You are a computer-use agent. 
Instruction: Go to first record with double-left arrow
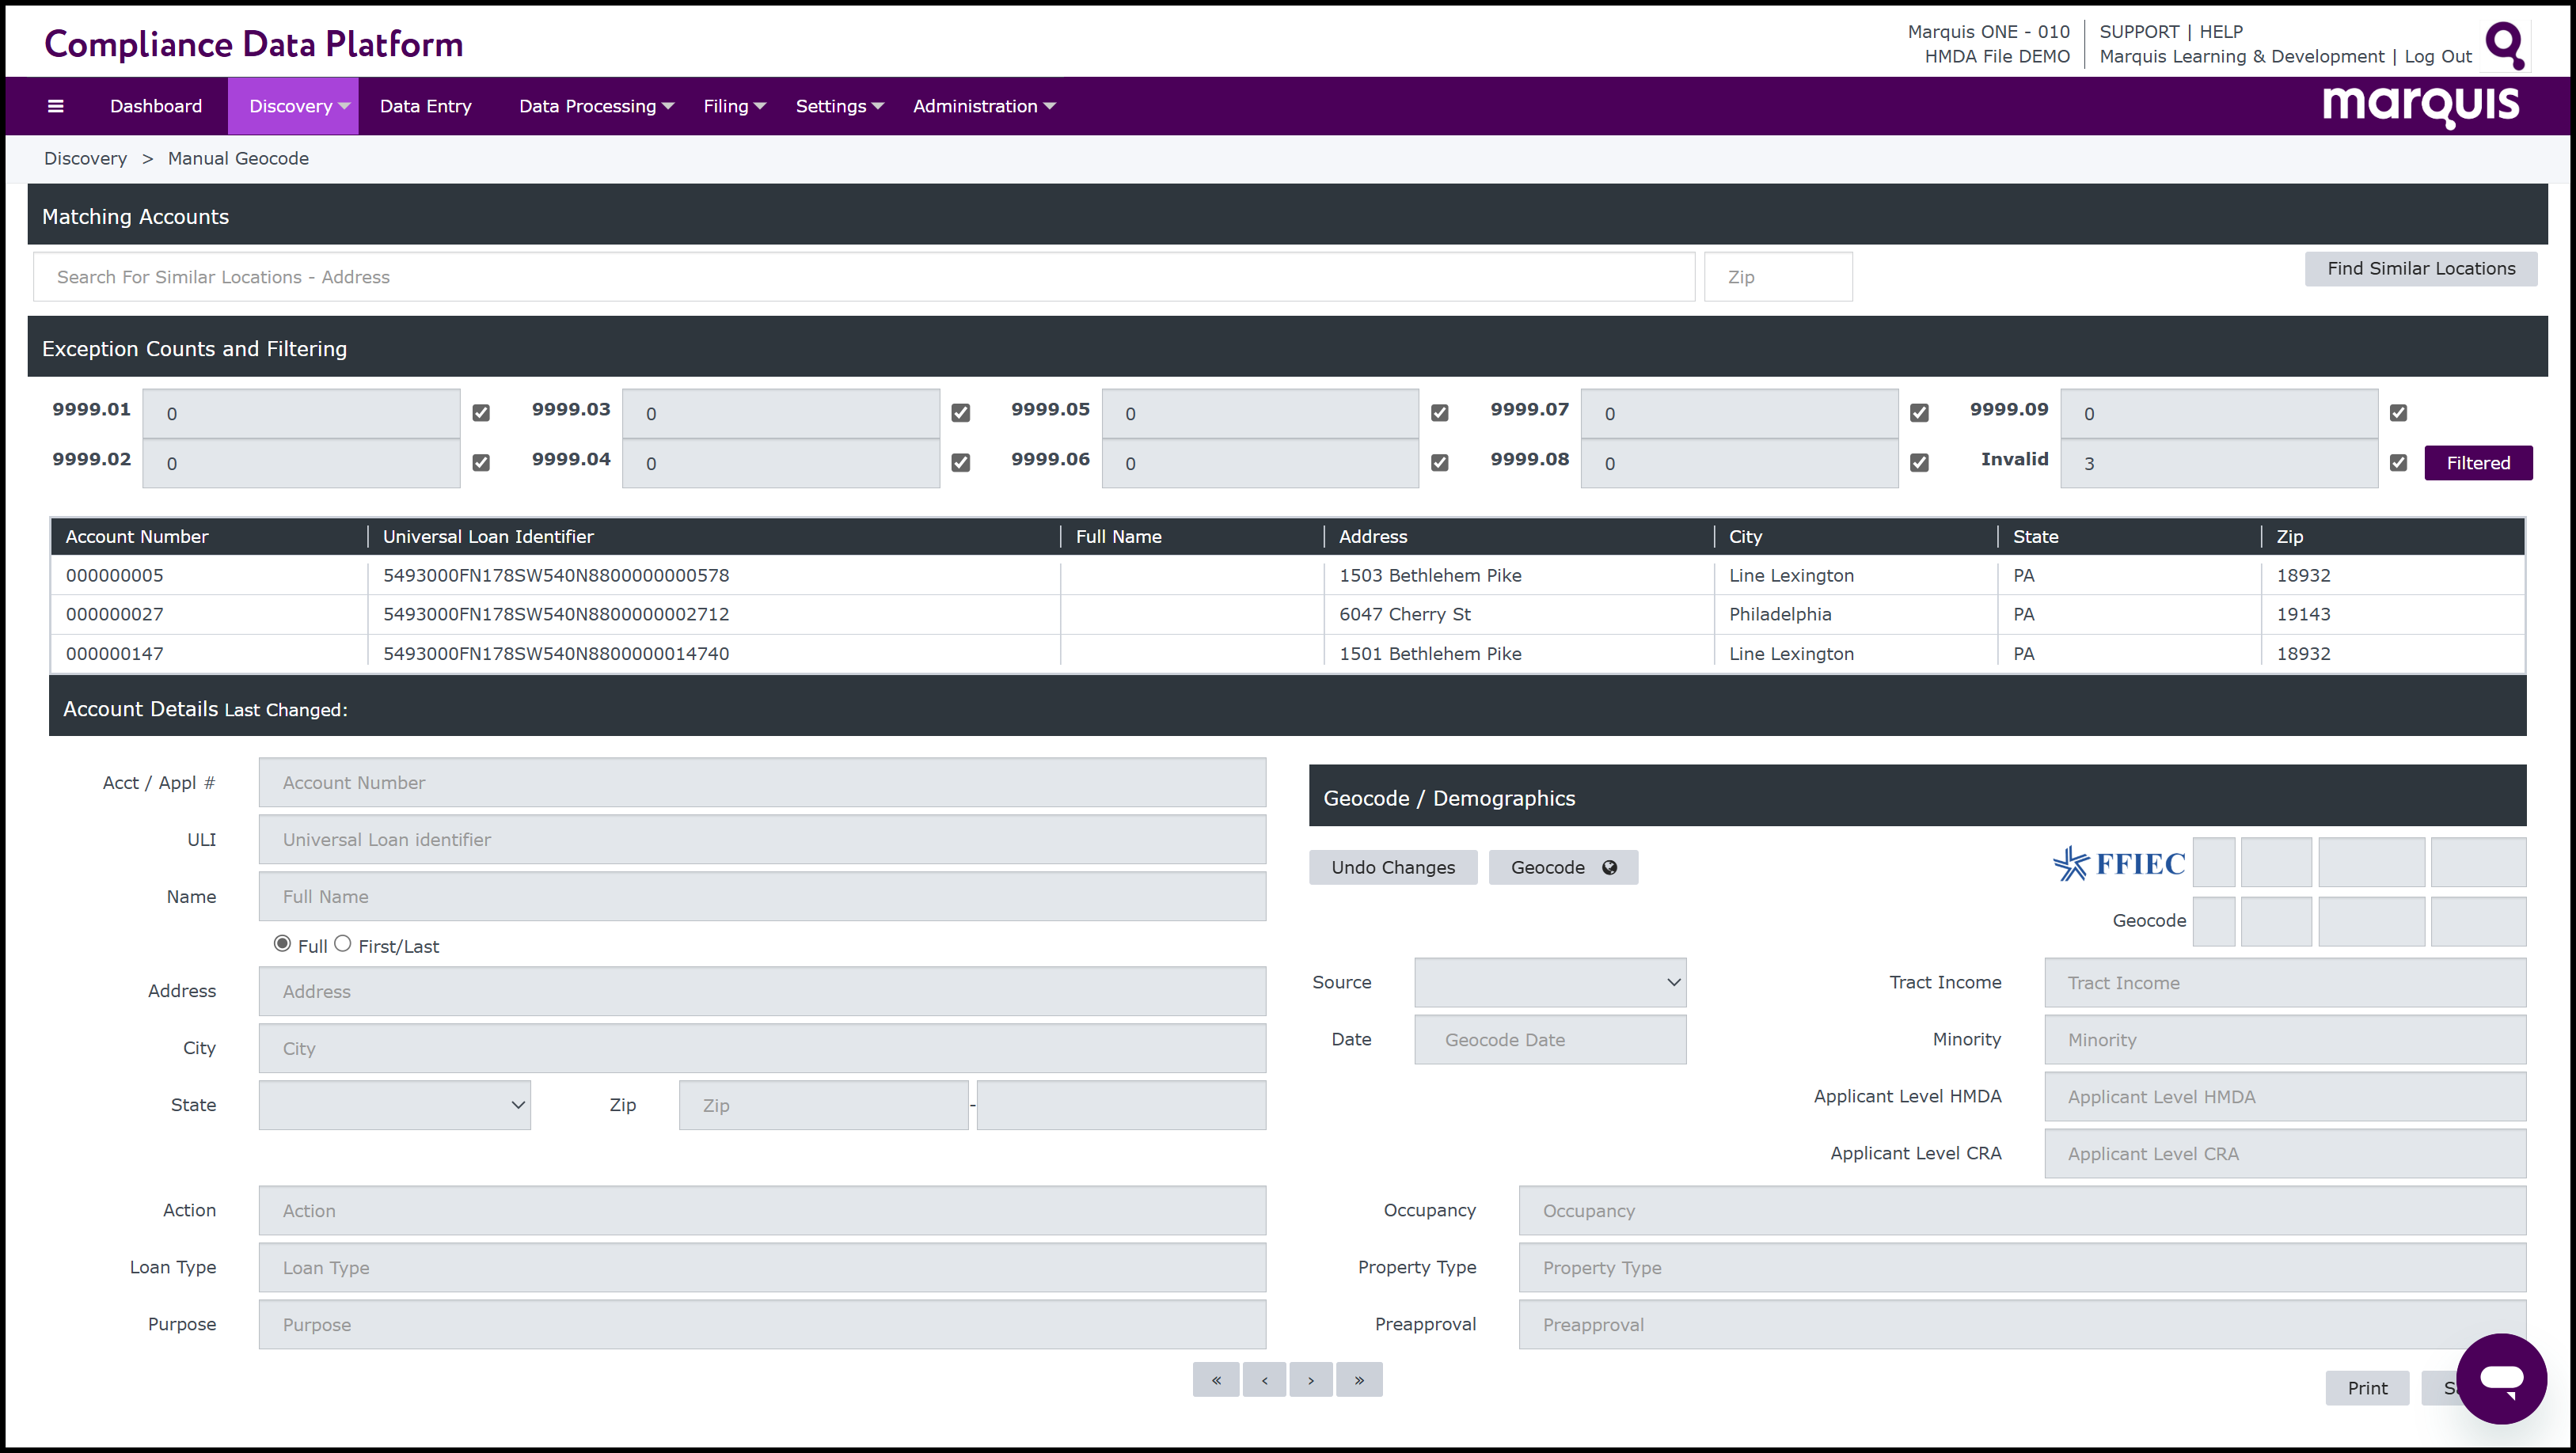(x=1216, y=1380)
